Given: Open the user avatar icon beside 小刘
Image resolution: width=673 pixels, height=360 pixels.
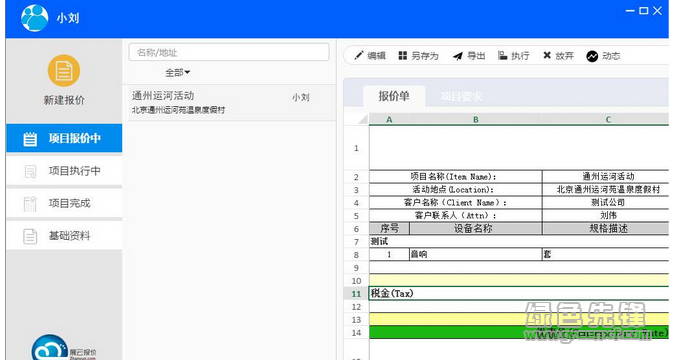Looking at the screenshot, I should click(x=34, y=18).
